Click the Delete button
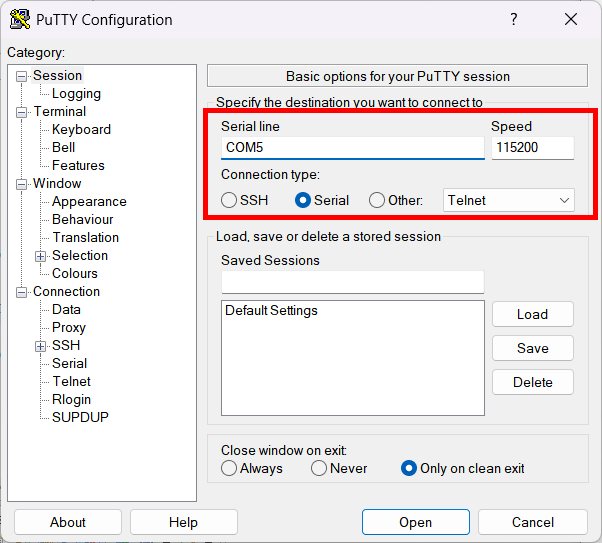The width and height of the screenshot is (602, 543). tap(533, 382)
